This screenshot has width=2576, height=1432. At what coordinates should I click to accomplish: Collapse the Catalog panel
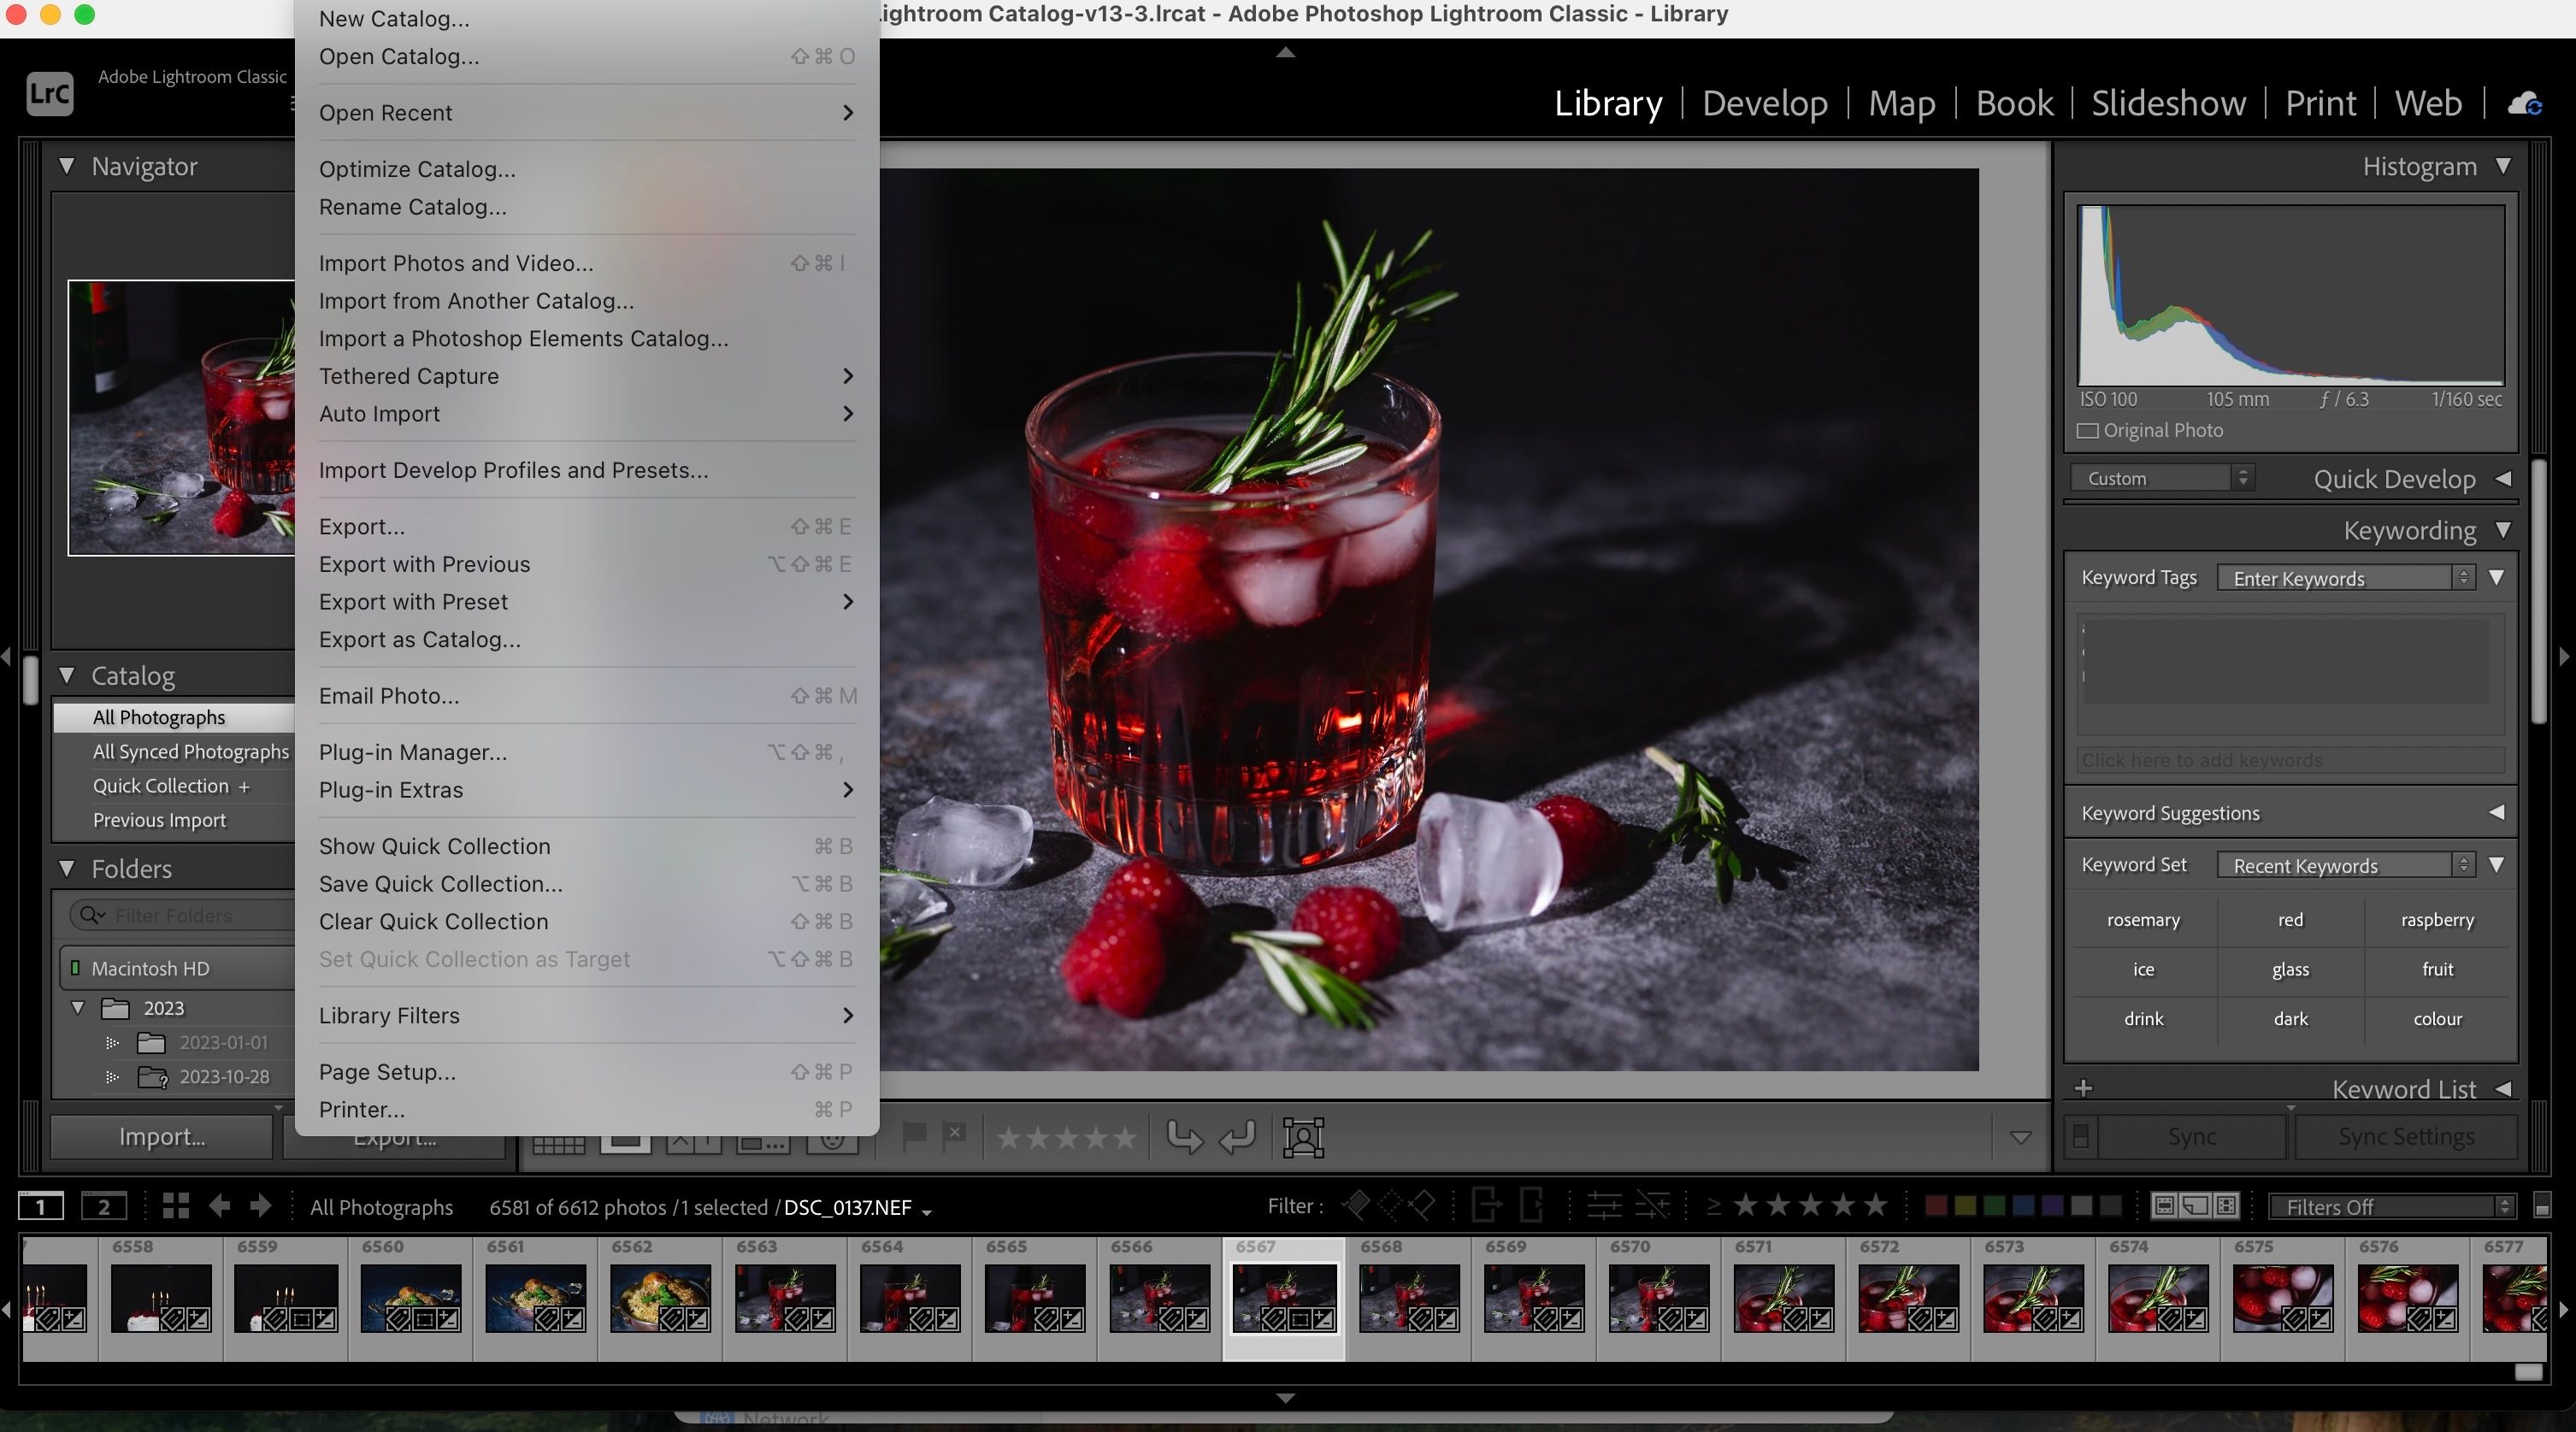67,675
